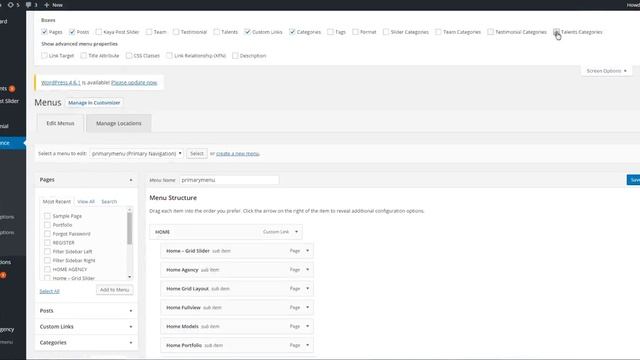Image resolution: width=640 pixels, height=360 pixels.
Task: Open the View All pages tab
Action: coord(86,202)
